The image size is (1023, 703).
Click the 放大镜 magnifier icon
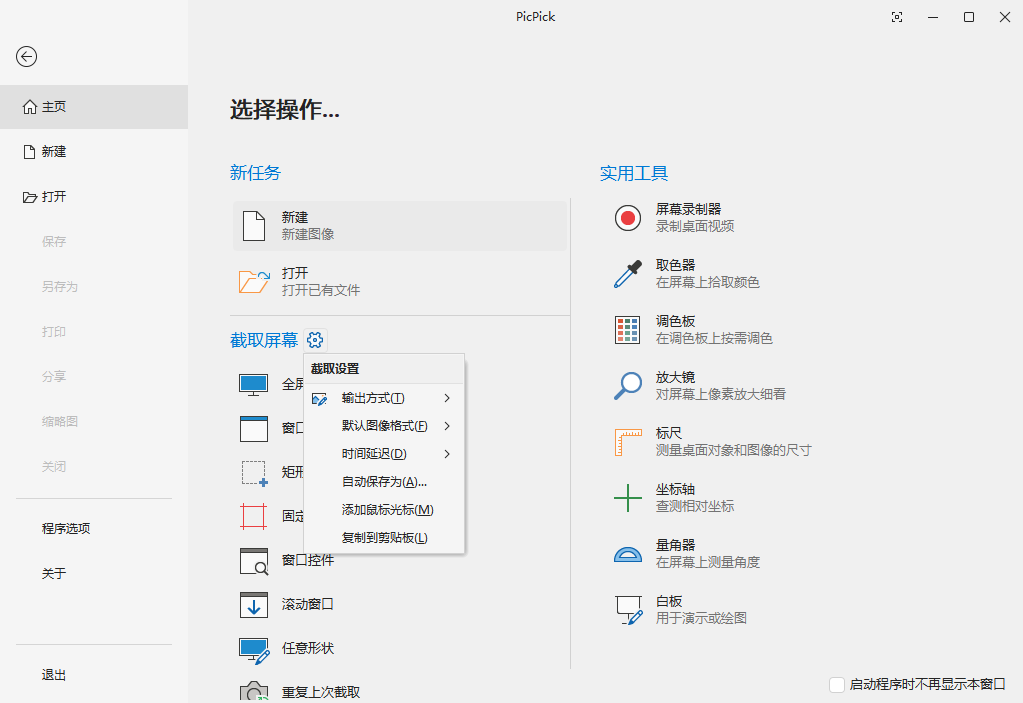[x=628, y=385]
